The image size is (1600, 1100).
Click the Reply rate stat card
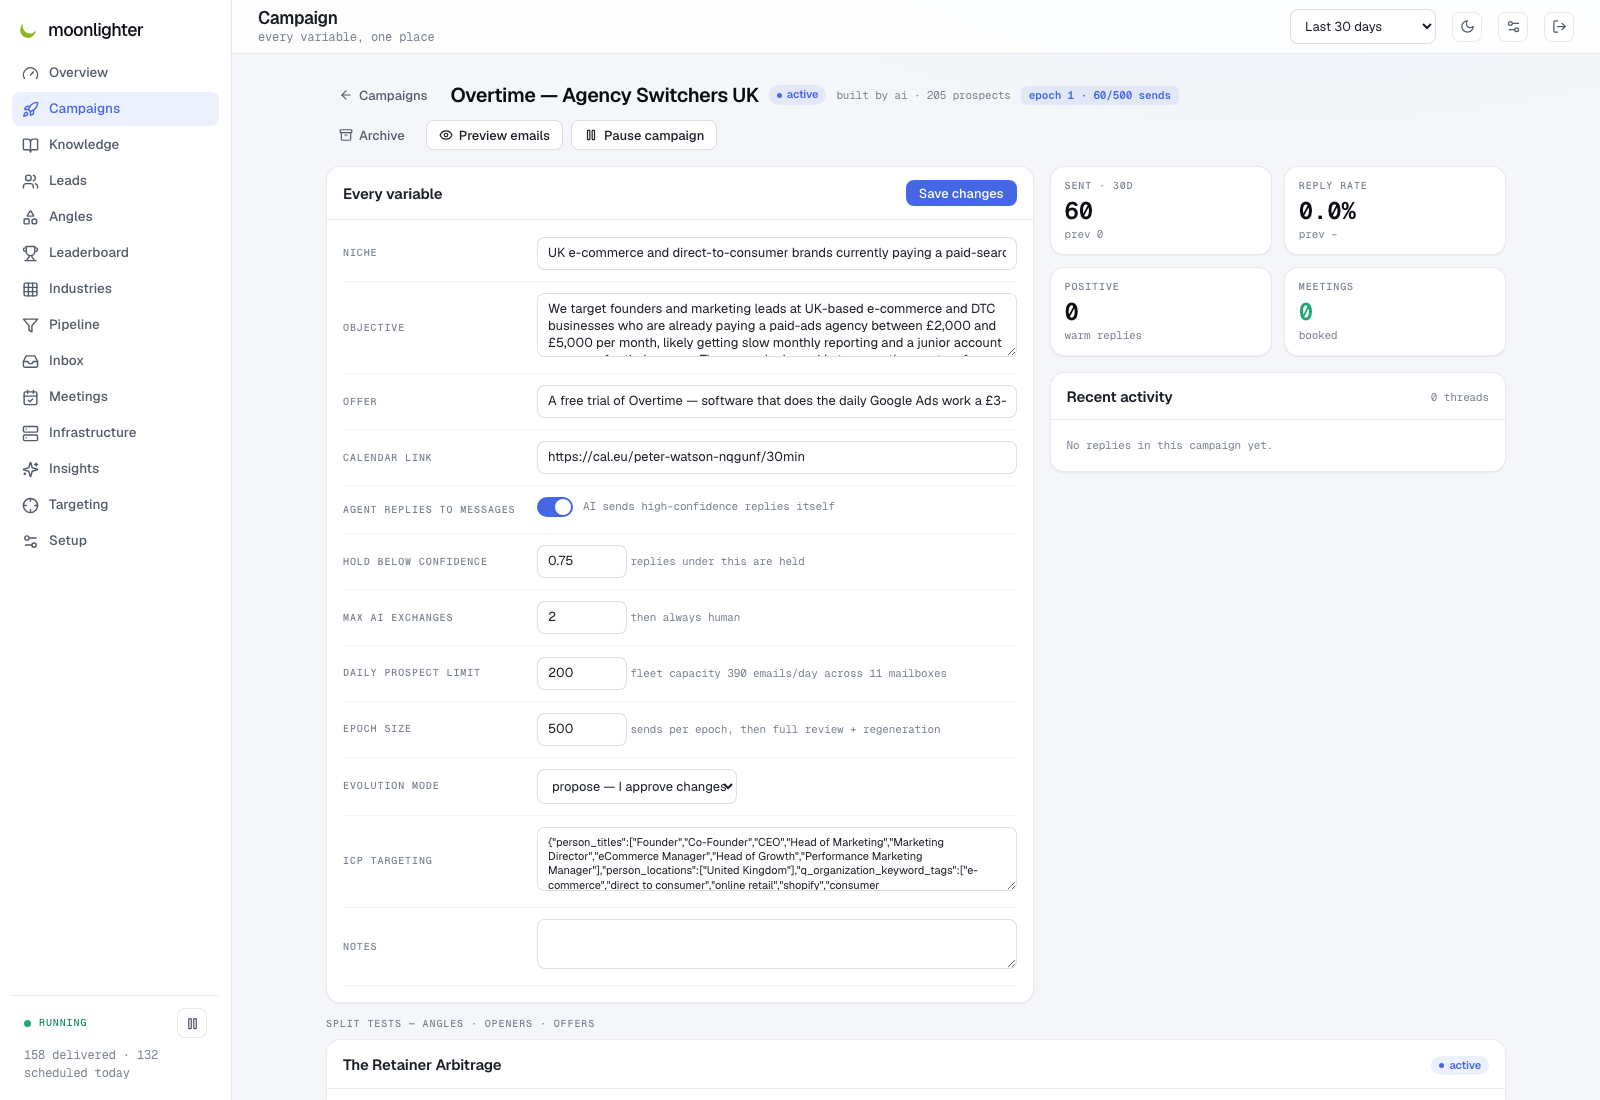pos(1395,211)
